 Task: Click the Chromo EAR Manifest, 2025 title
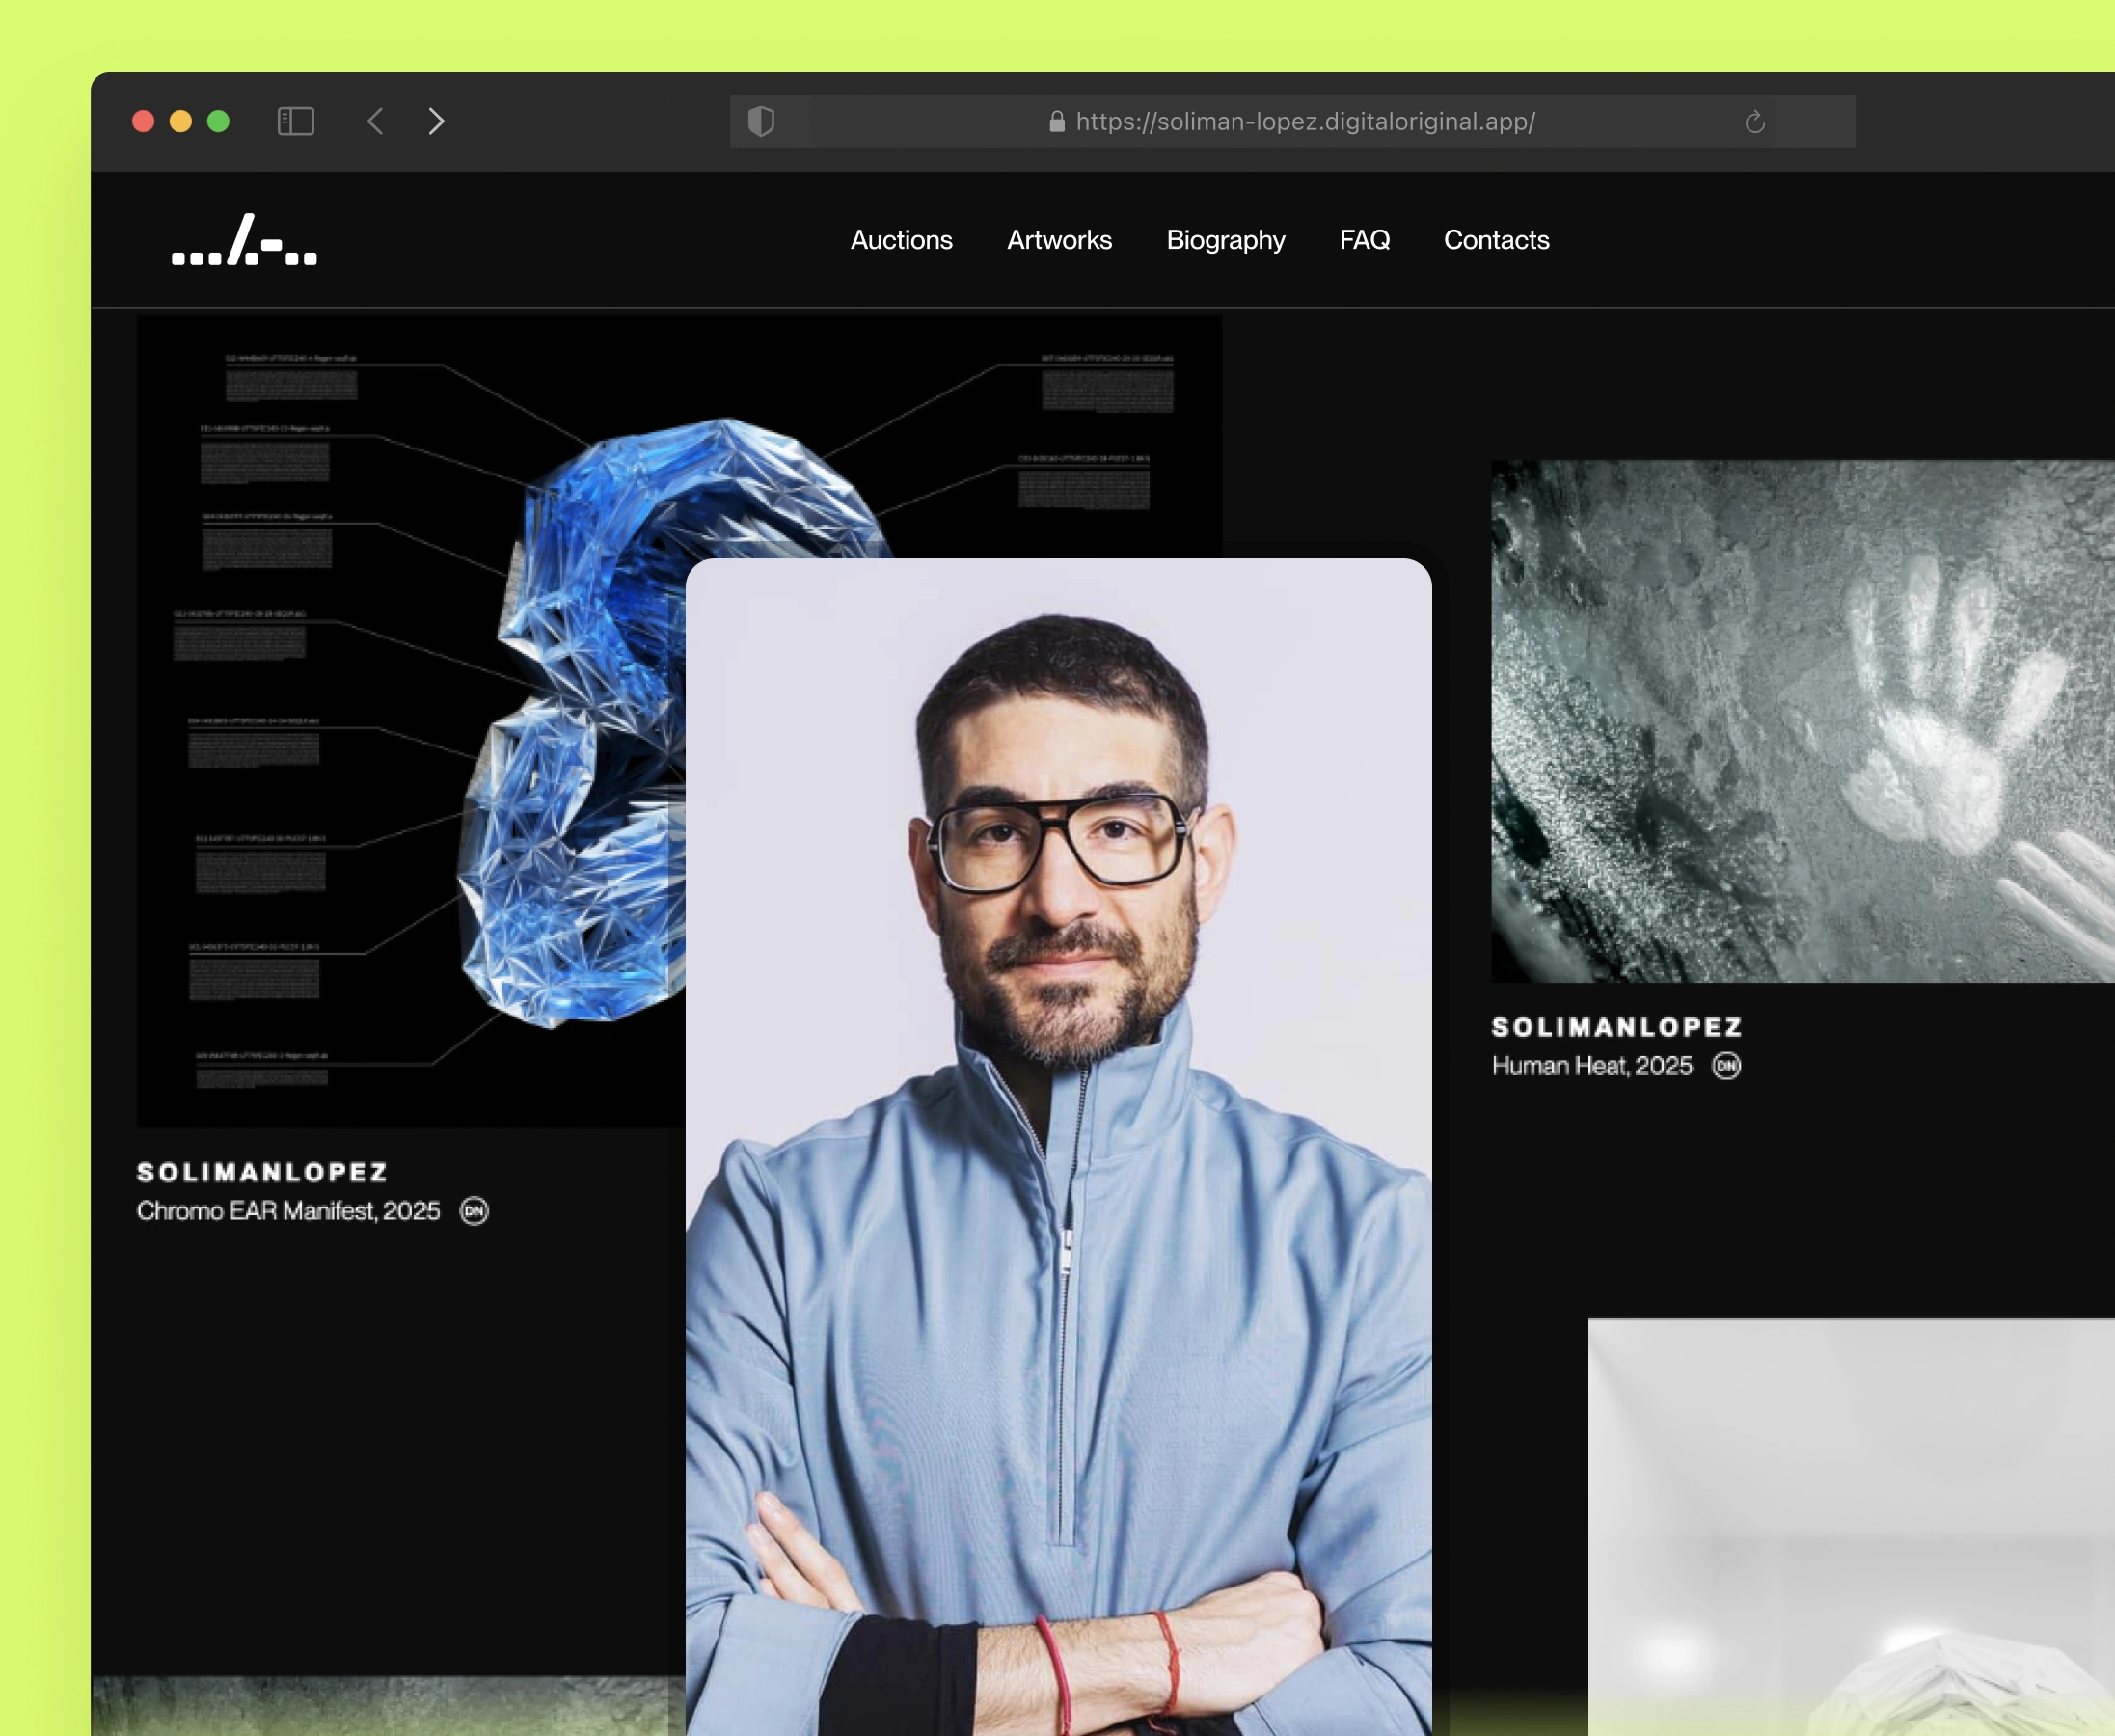tap(288, 1211)
